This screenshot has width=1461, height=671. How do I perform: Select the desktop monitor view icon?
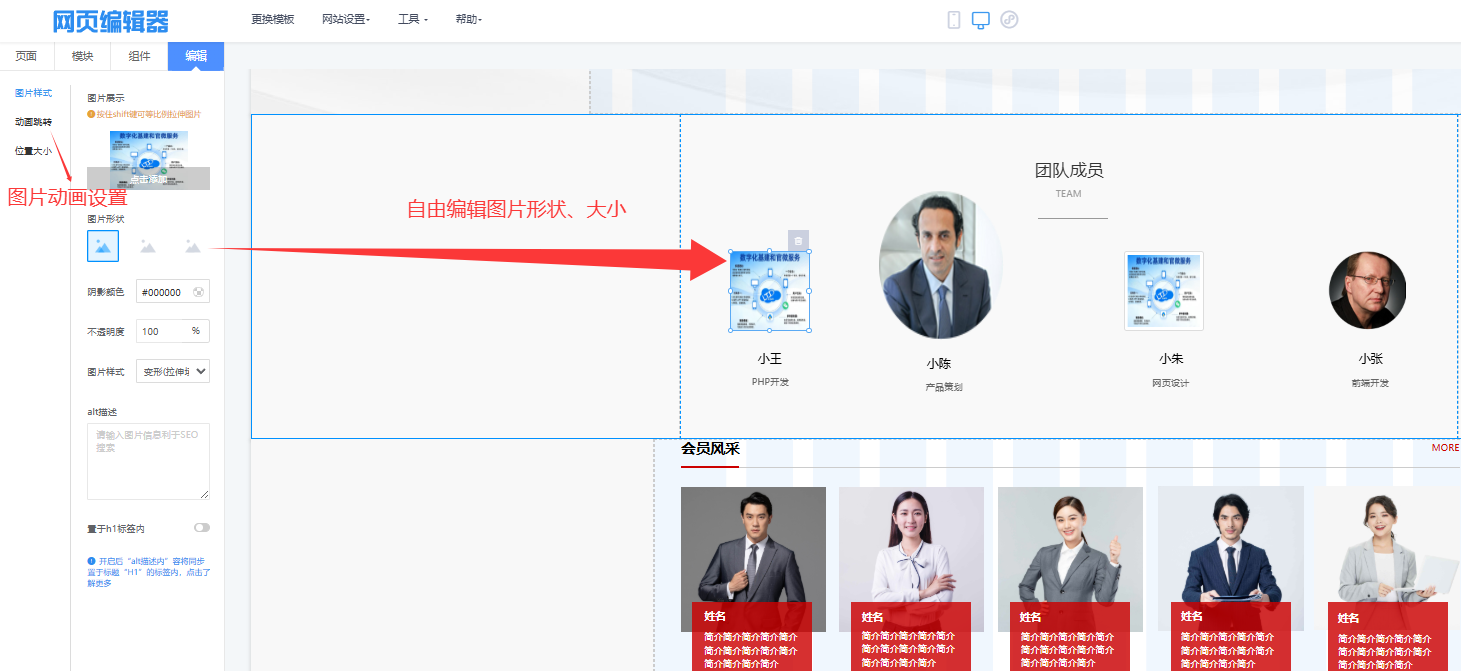point(981,20)
